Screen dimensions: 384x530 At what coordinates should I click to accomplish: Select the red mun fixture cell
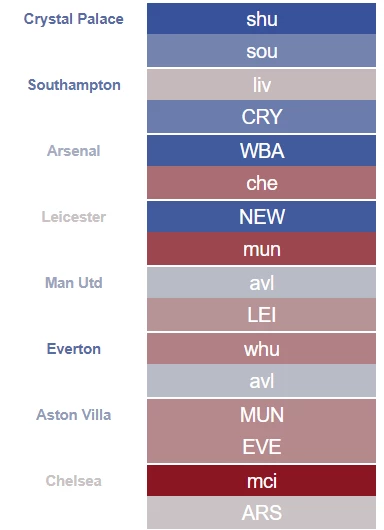(x=261, y=248)
